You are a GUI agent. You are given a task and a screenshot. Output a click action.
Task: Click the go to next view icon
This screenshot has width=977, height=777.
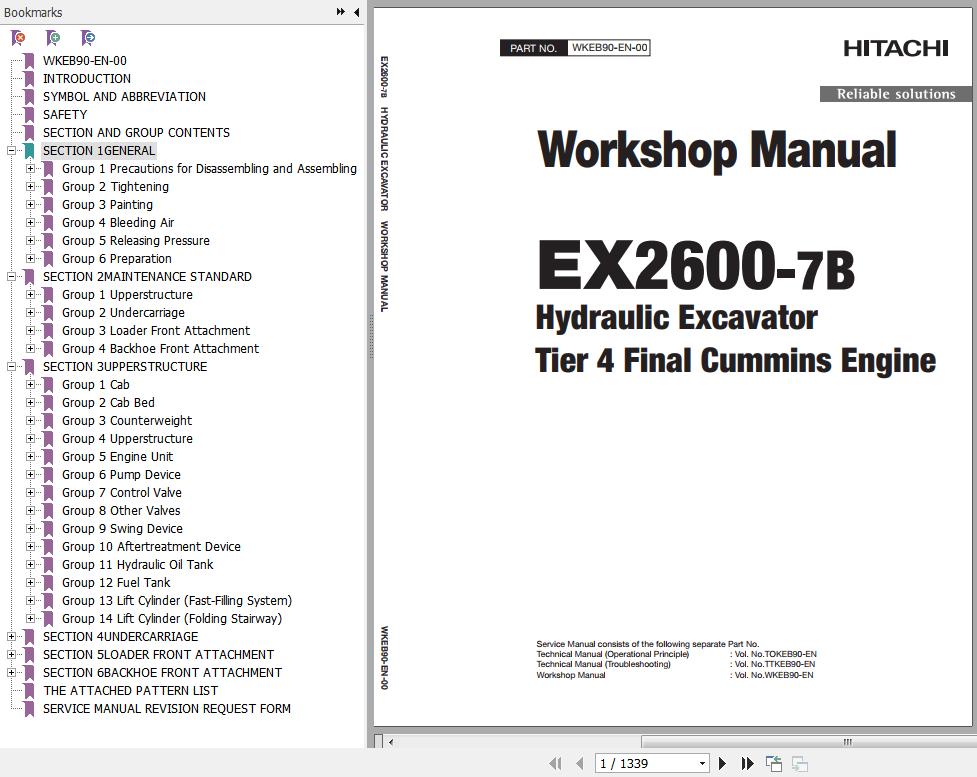coord(800,763)
